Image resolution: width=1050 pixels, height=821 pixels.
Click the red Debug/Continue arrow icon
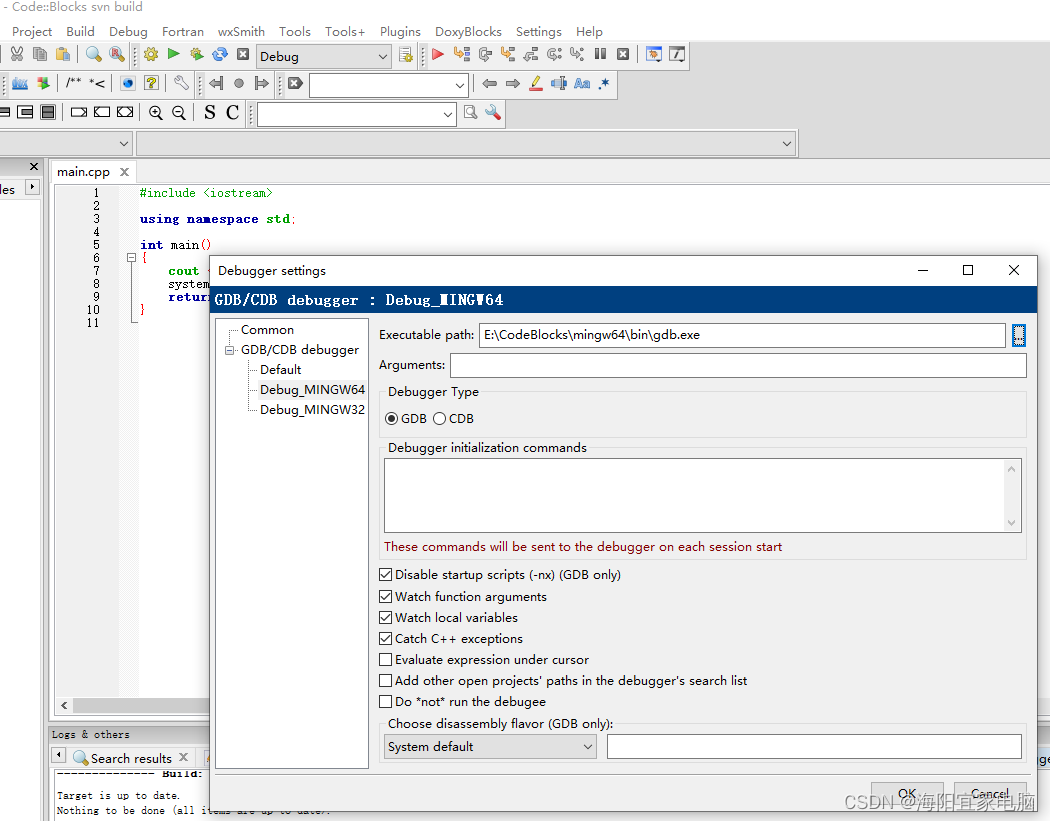[438, 54]
